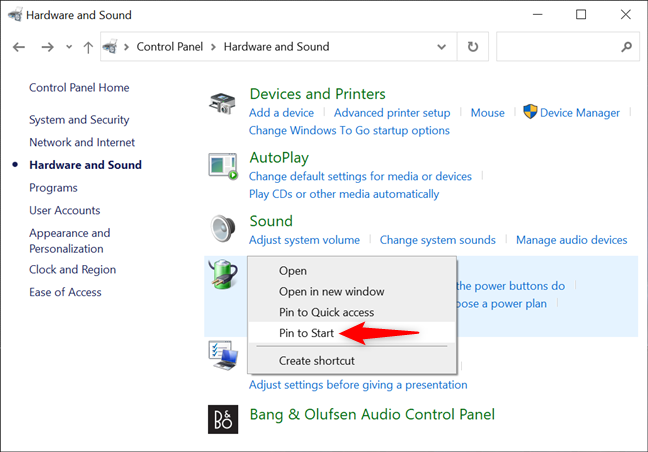Click the Bang & Olufsen B&O icon

(x=223, y=419)
